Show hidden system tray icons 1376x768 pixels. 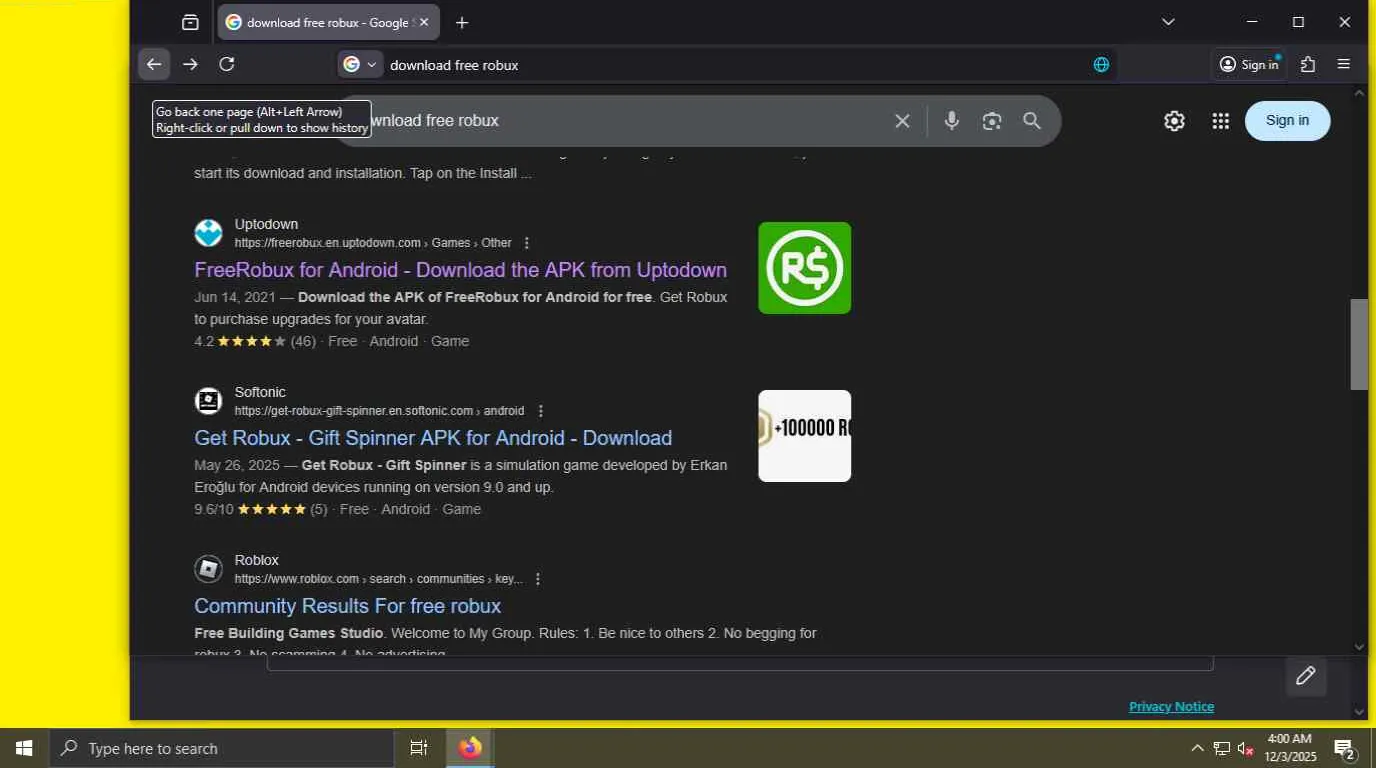1197,748
